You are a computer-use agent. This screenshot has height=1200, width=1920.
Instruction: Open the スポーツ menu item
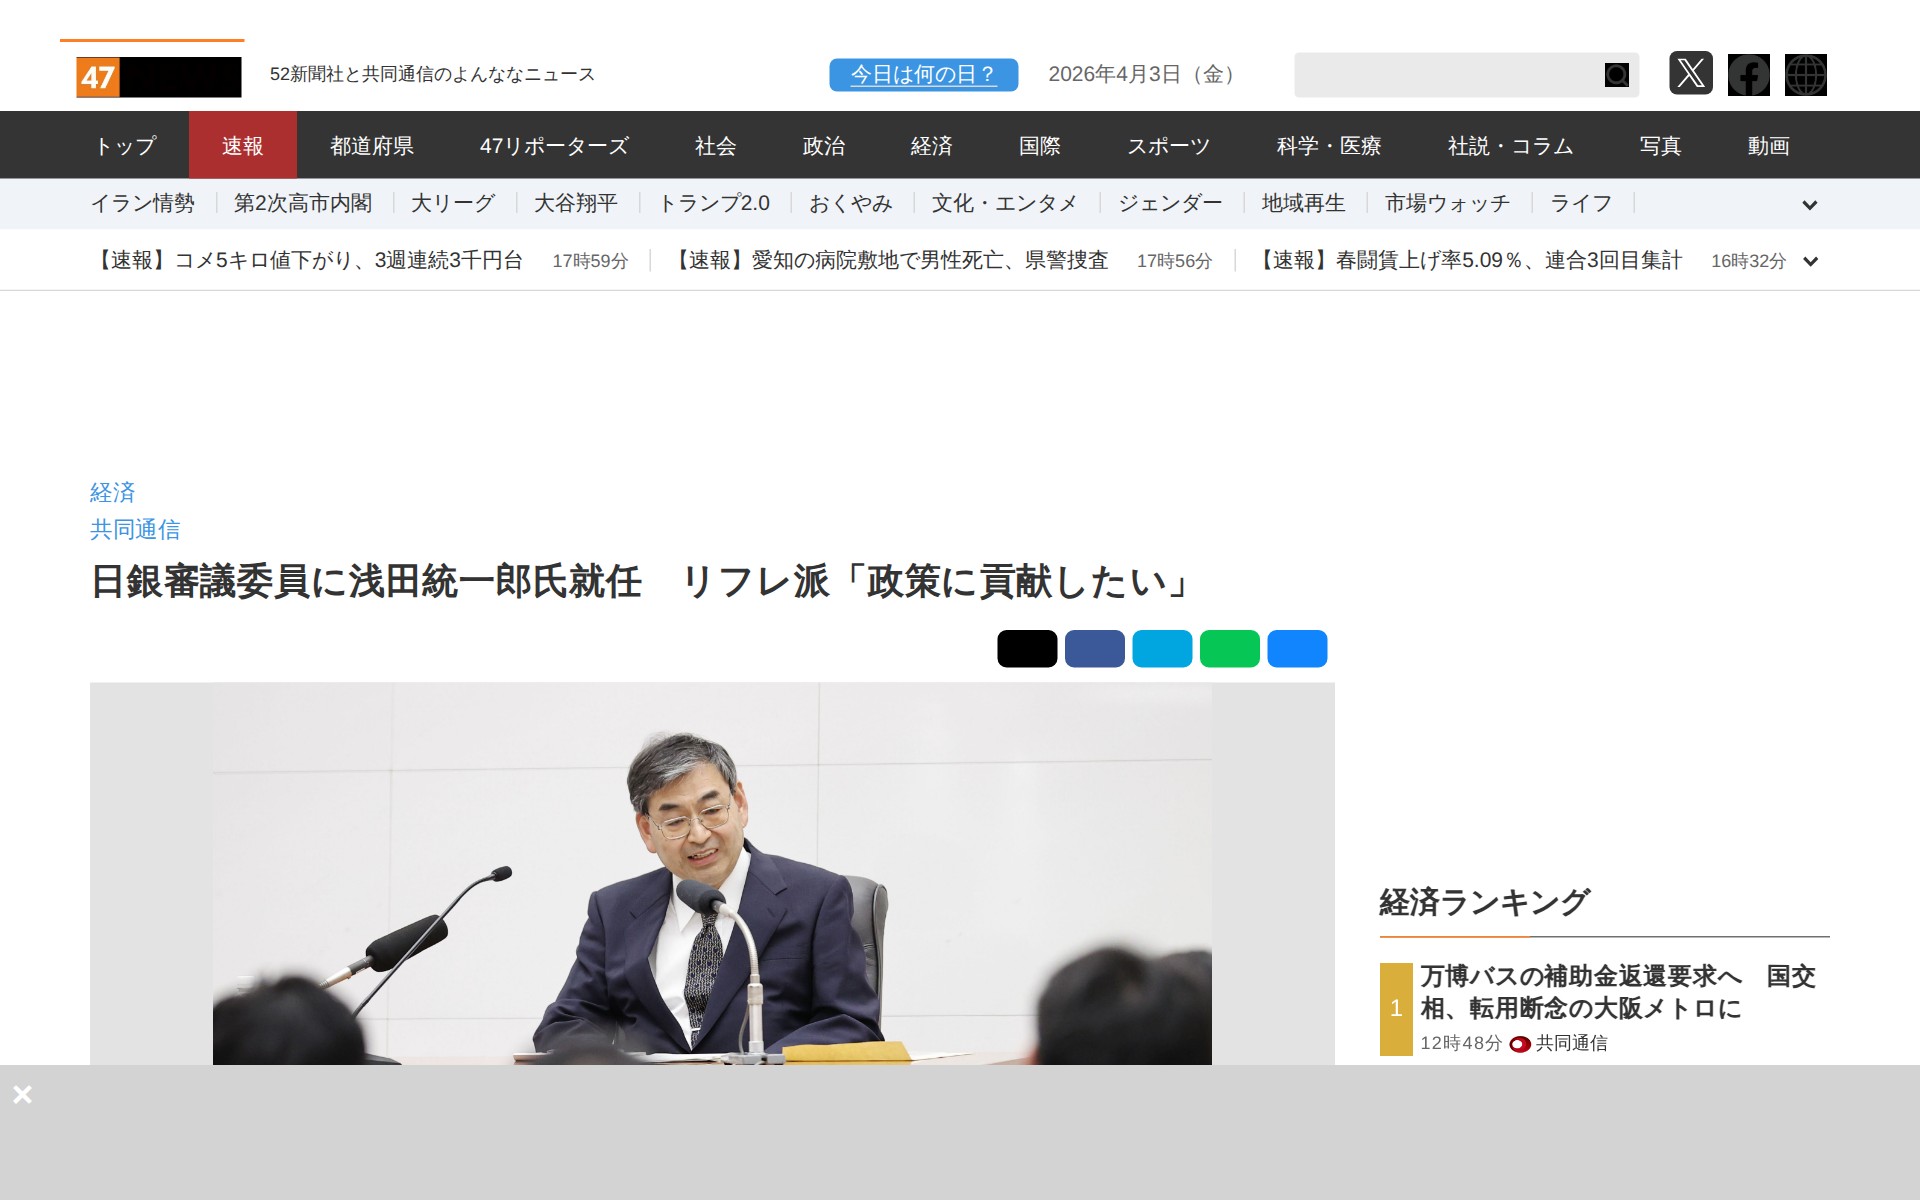[1168, 146]
